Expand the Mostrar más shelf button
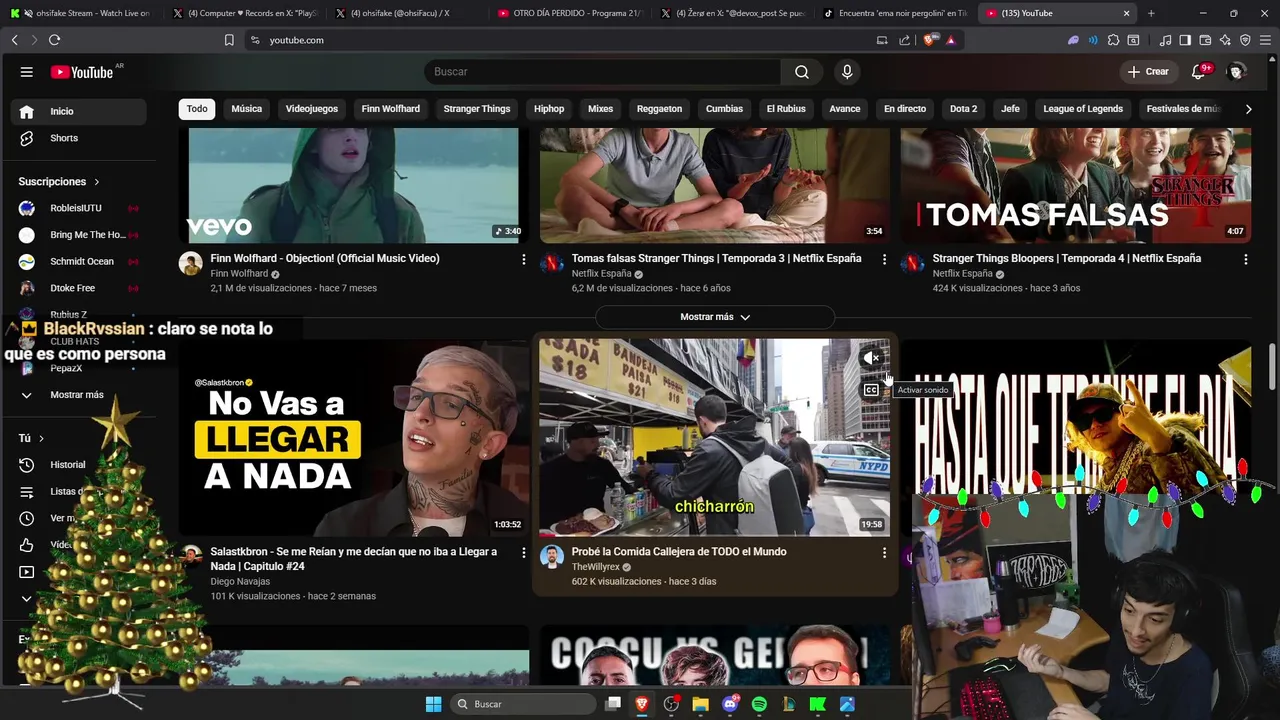Screen dimensions: 1280x720 [715, 317]
